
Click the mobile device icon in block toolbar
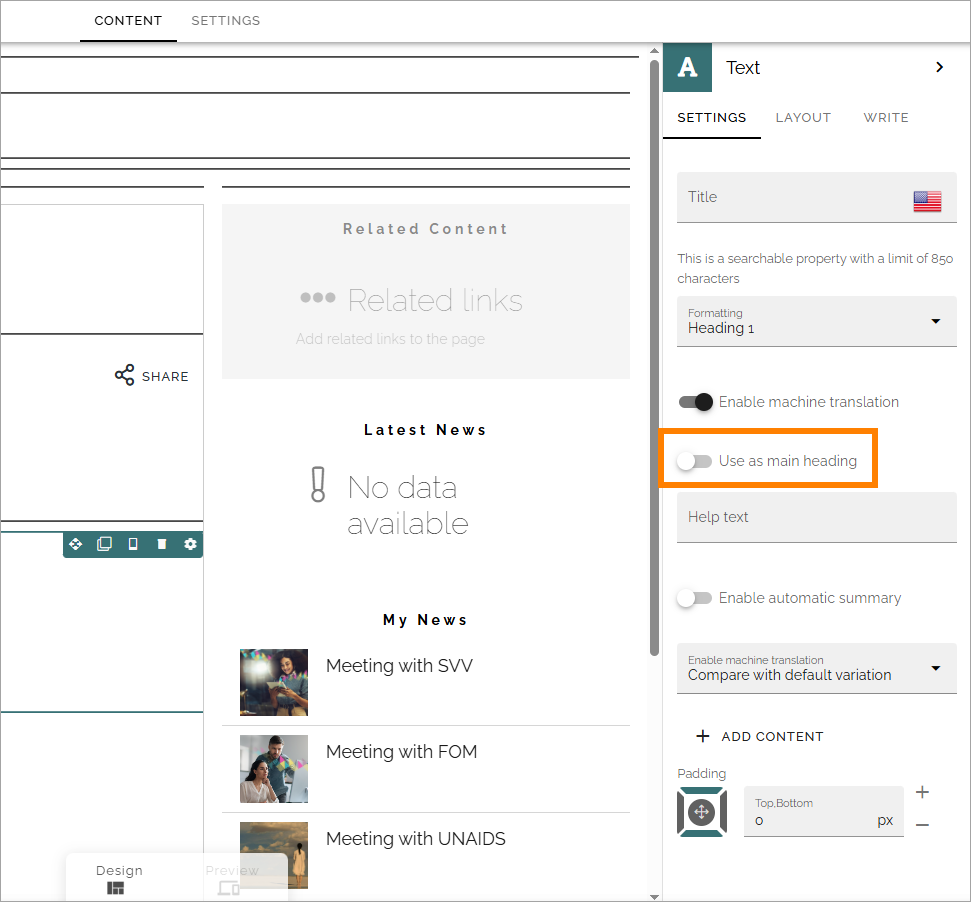click(133, 544)
